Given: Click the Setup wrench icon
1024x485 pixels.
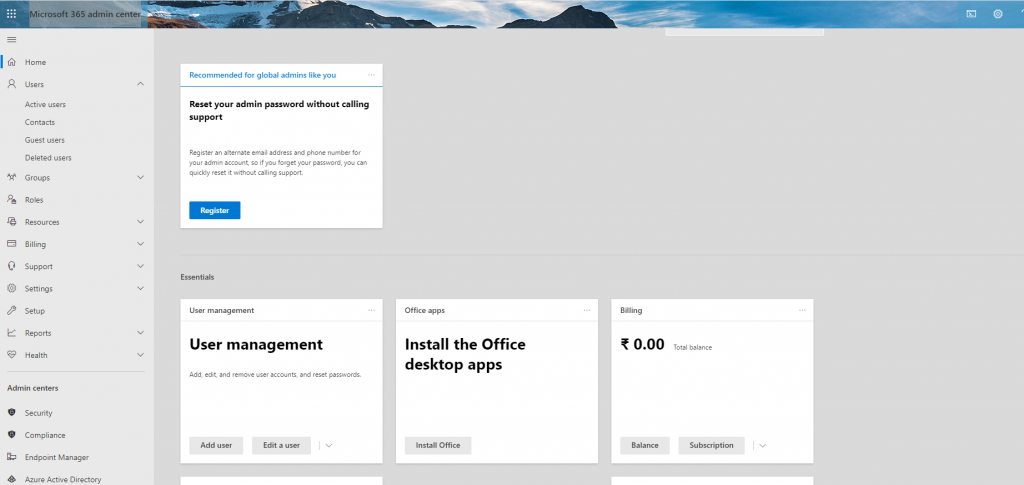Looking at the screenshot, I should pyautogui.click(x=11, y=311).
